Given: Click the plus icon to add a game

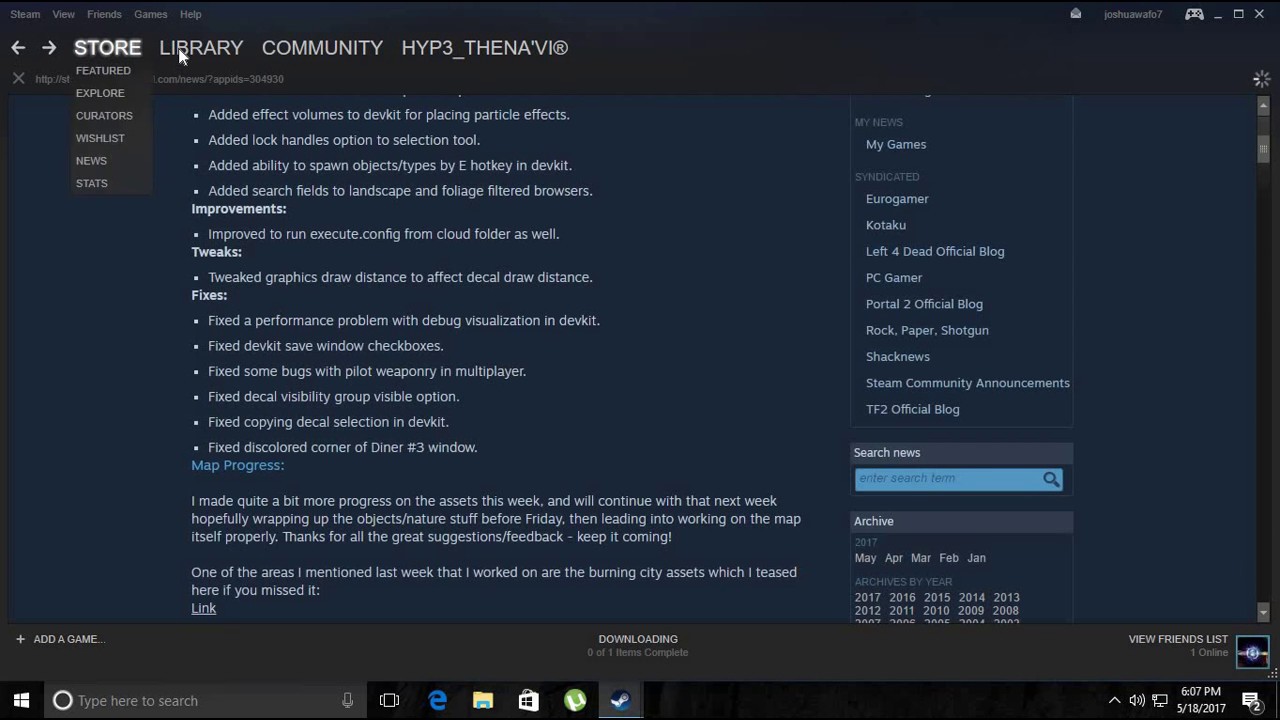Looking at the screenshot, I should click(x=20, y=639).
